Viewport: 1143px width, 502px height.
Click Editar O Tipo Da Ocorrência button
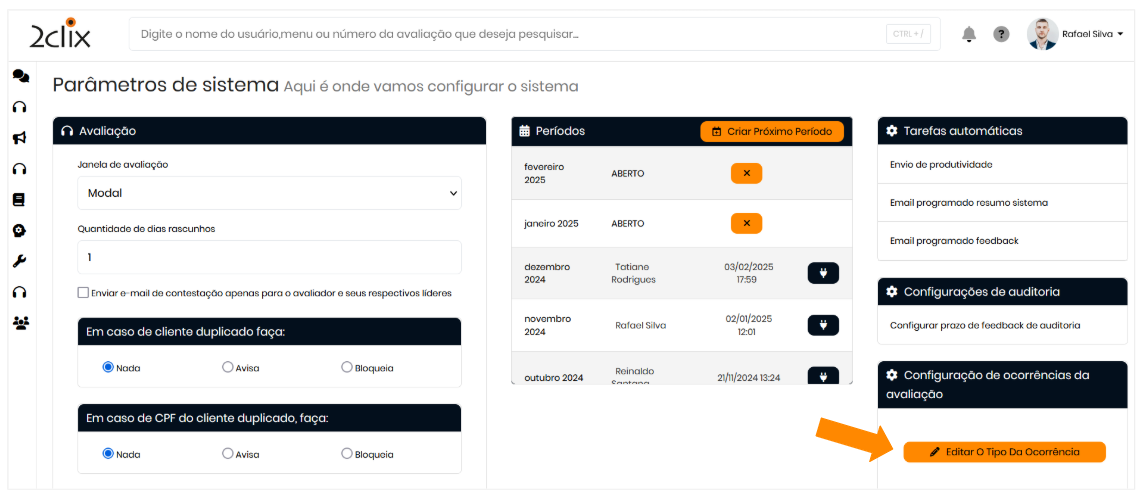click(1004, 452)
